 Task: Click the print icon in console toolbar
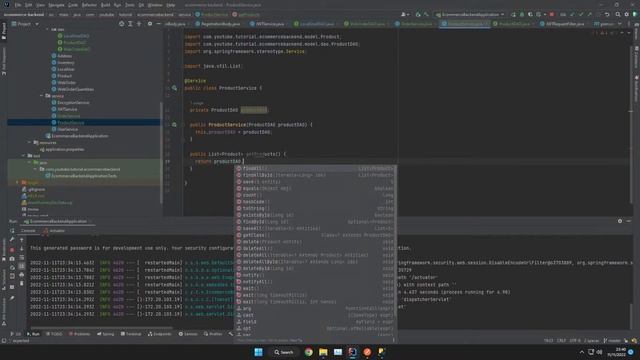[22, 275]
